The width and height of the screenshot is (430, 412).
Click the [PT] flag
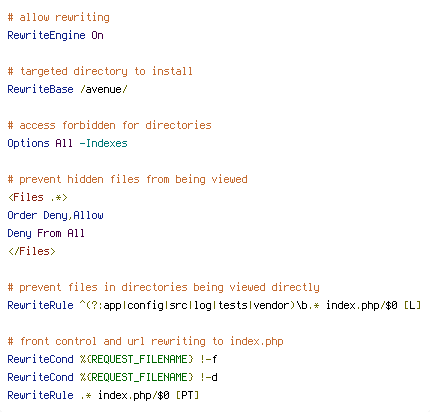pos(187,395)
